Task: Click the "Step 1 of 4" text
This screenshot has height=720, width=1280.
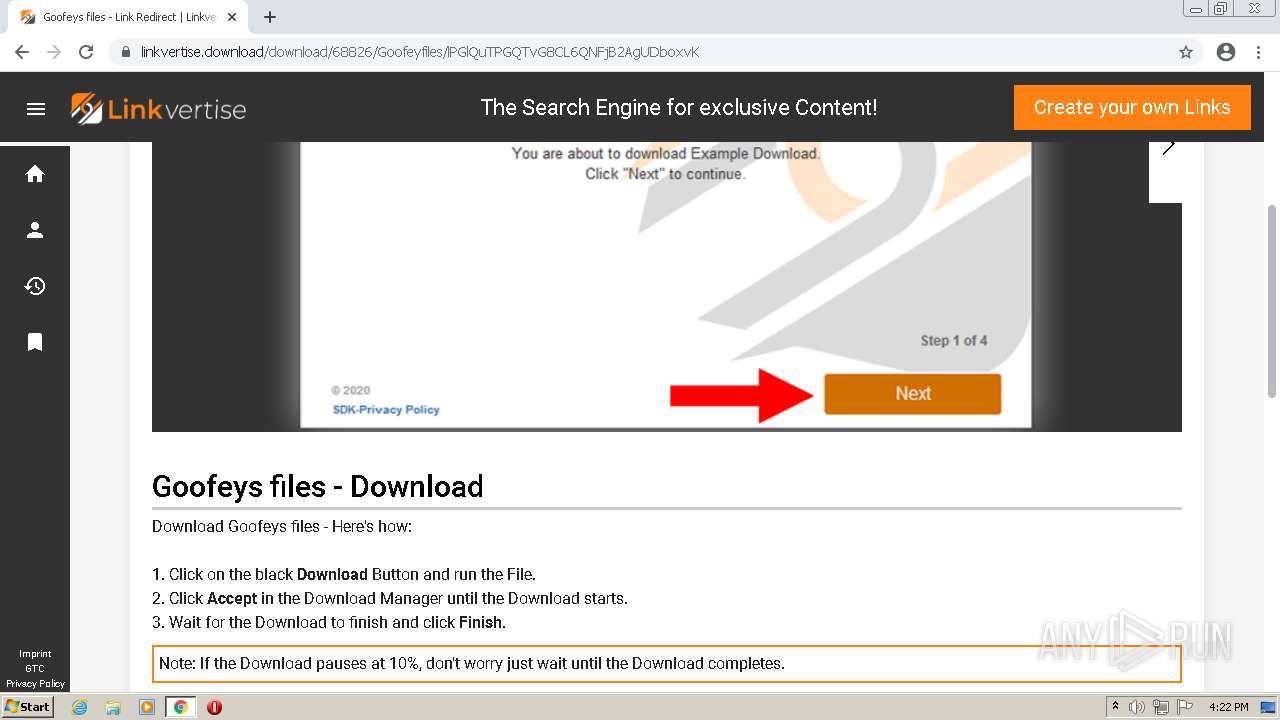Action: [x=954, y=341]
